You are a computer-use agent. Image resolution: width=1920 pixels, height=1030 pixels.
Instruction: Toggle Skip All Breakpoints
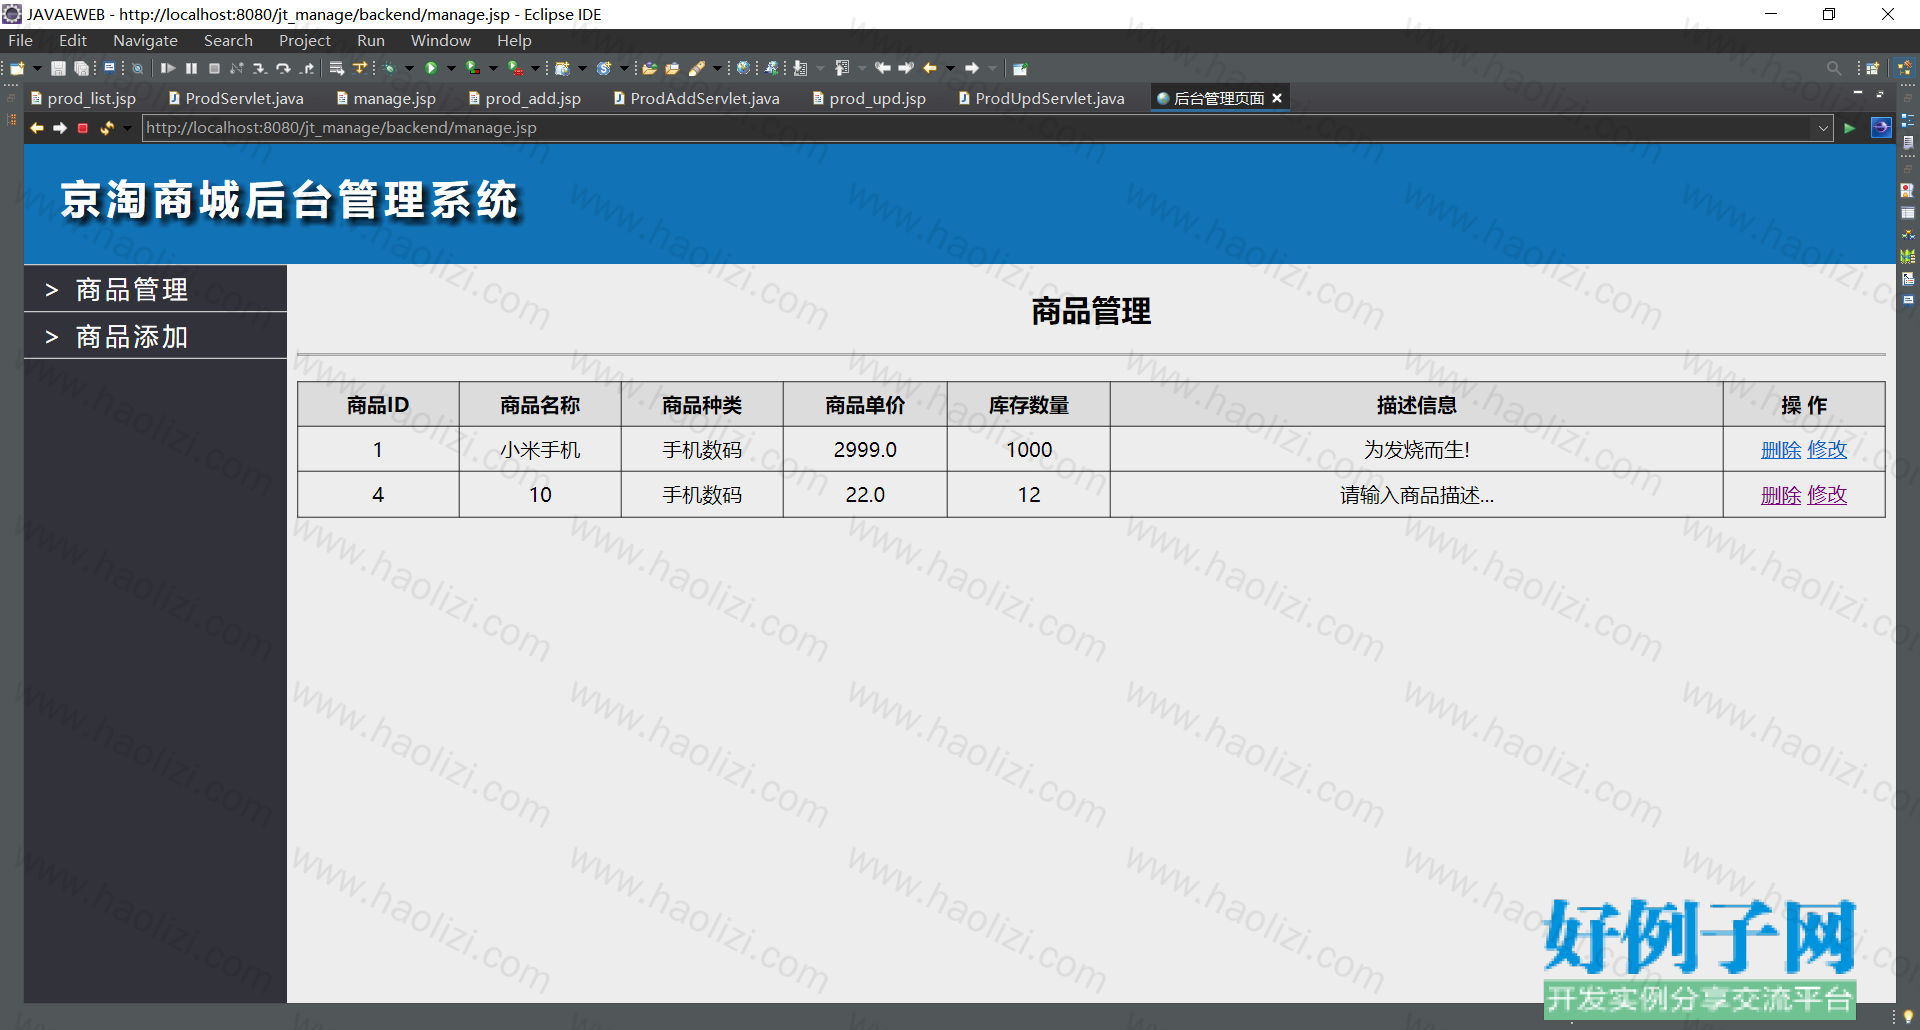pos(137,68)
